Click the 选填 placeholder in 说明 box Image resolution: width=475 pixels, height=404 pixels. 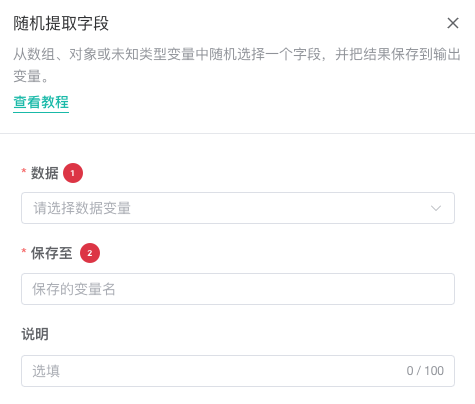click(x=46, y=371)
